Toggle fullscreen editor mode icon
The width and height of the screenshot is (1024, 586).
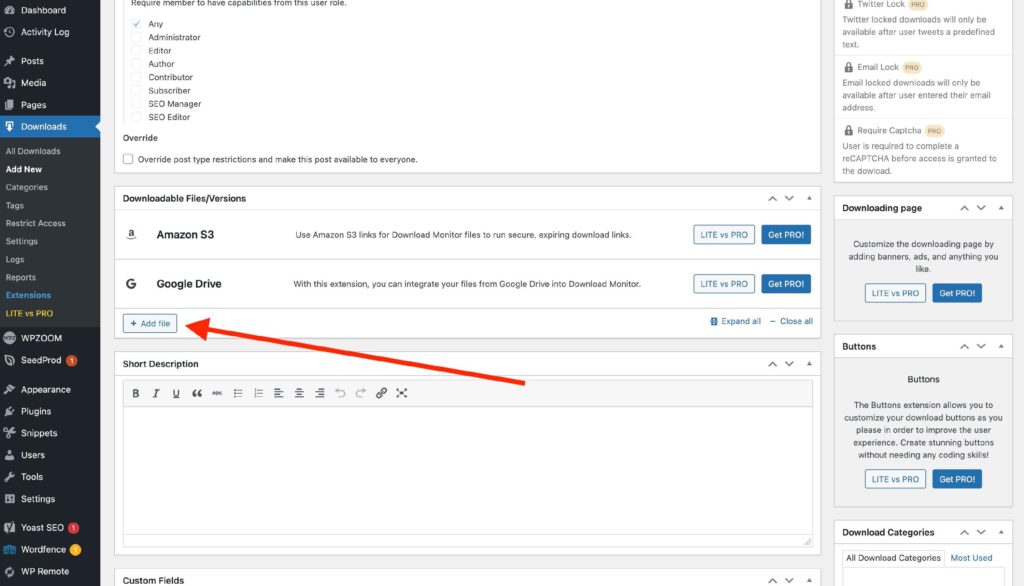pyautogui.click(x=402, y=393)
